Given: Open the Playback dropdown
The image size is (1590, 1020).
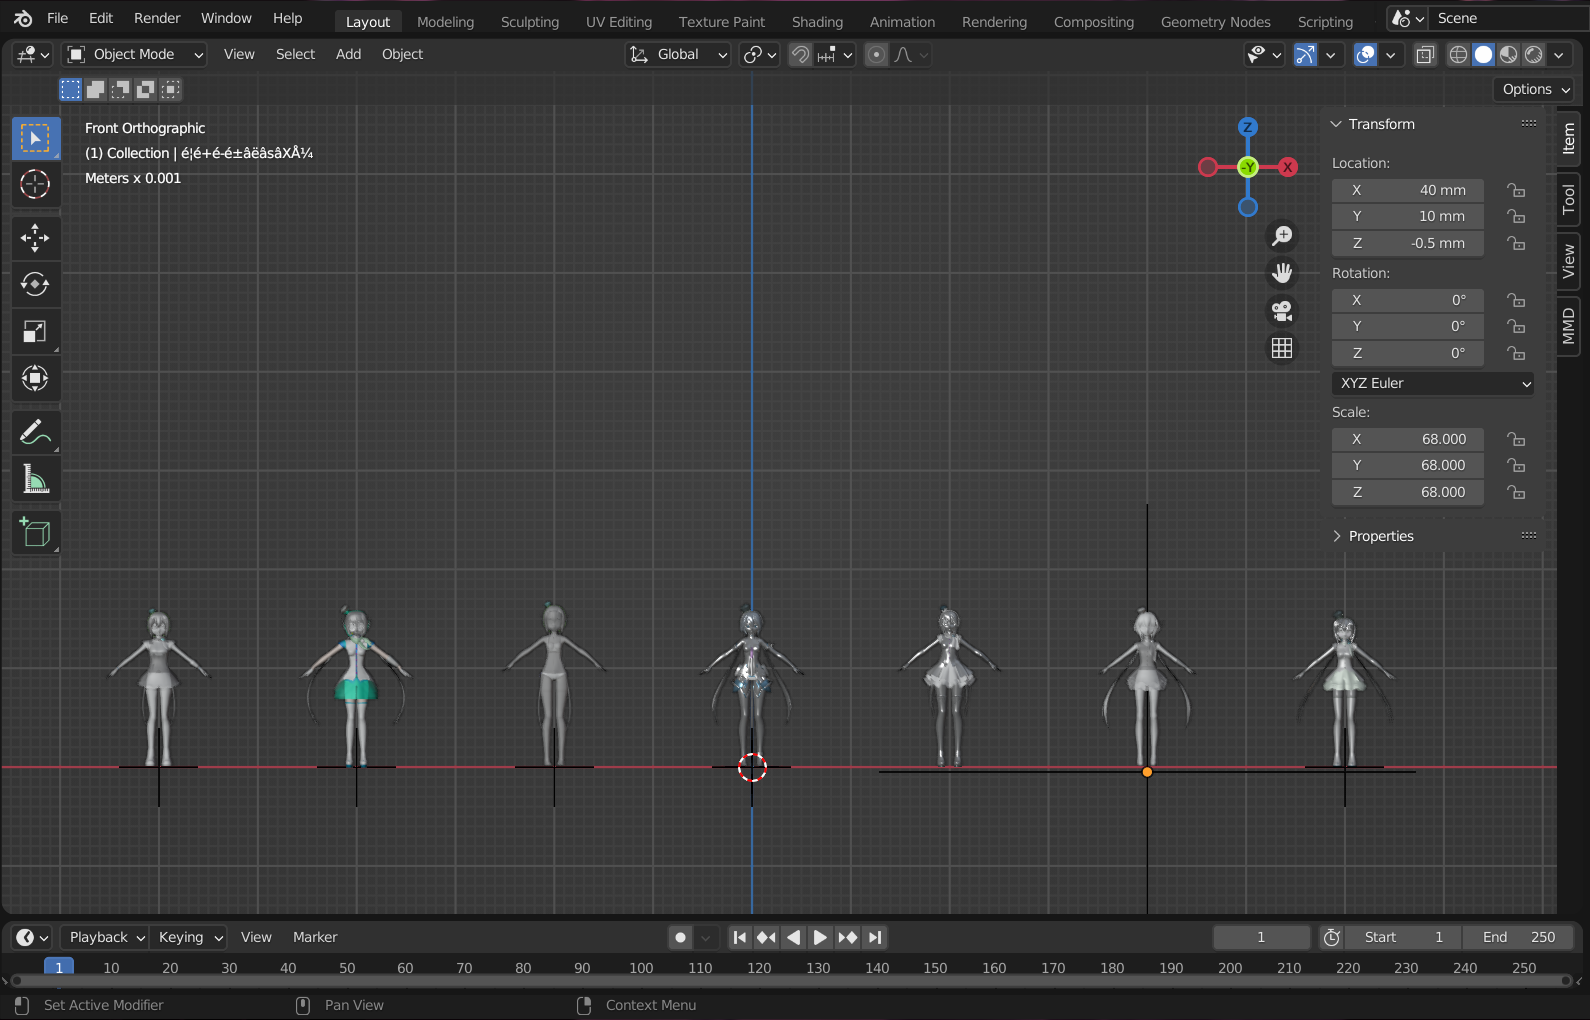Looking at the screenshot, I should coord(107,937).
